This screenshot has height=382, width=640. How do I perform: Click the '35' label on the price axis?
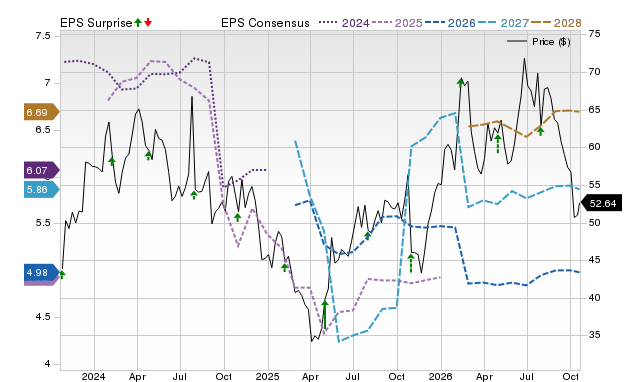595,335
